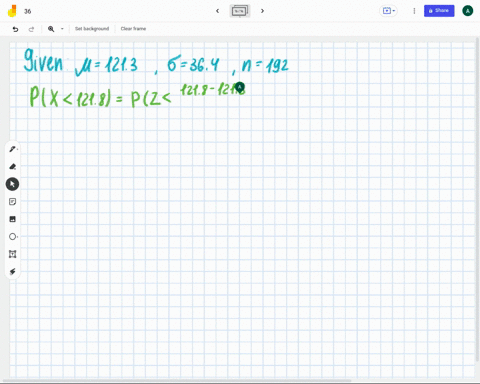Add a sticky note

13,202
